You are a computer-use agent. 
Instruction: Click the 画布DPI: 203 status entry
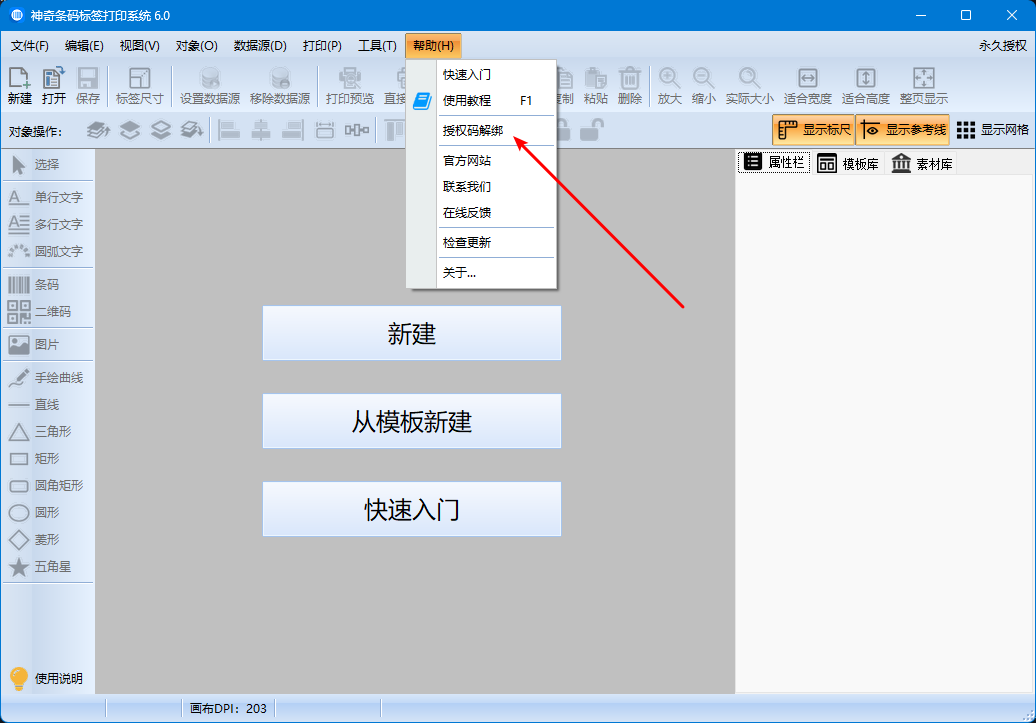228,708
